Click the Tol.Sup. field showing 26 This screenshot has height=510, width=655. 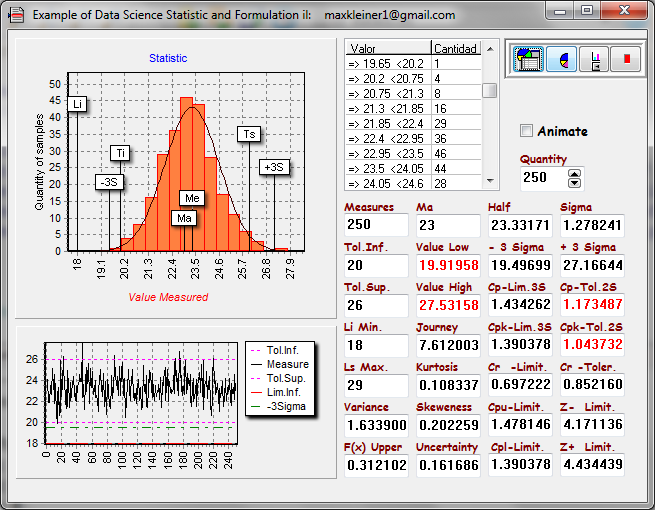coord(375,305)
